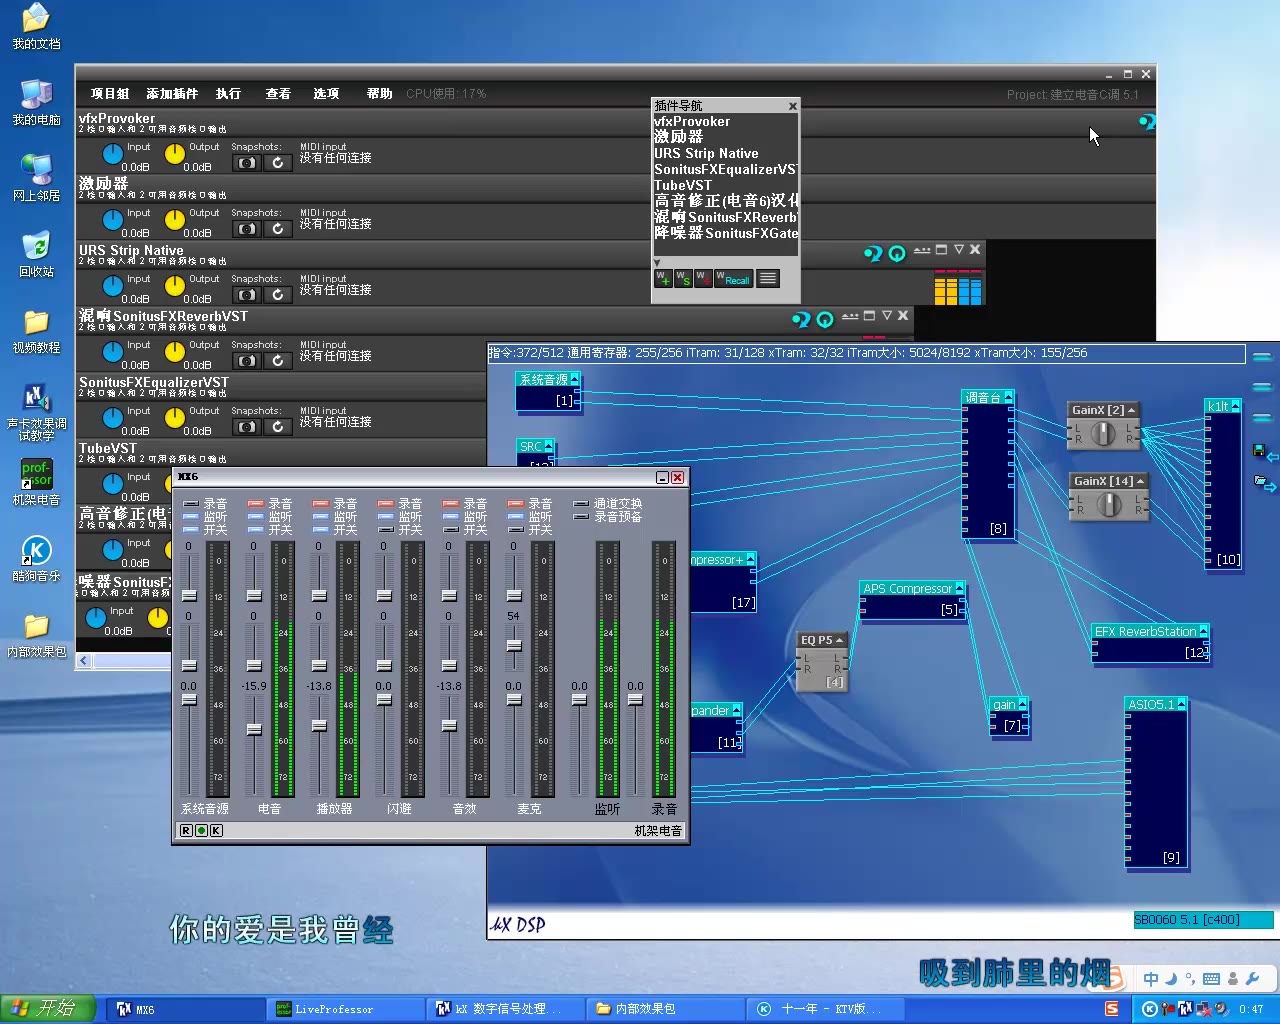Open the 添加插件 menu

point(172,94)
